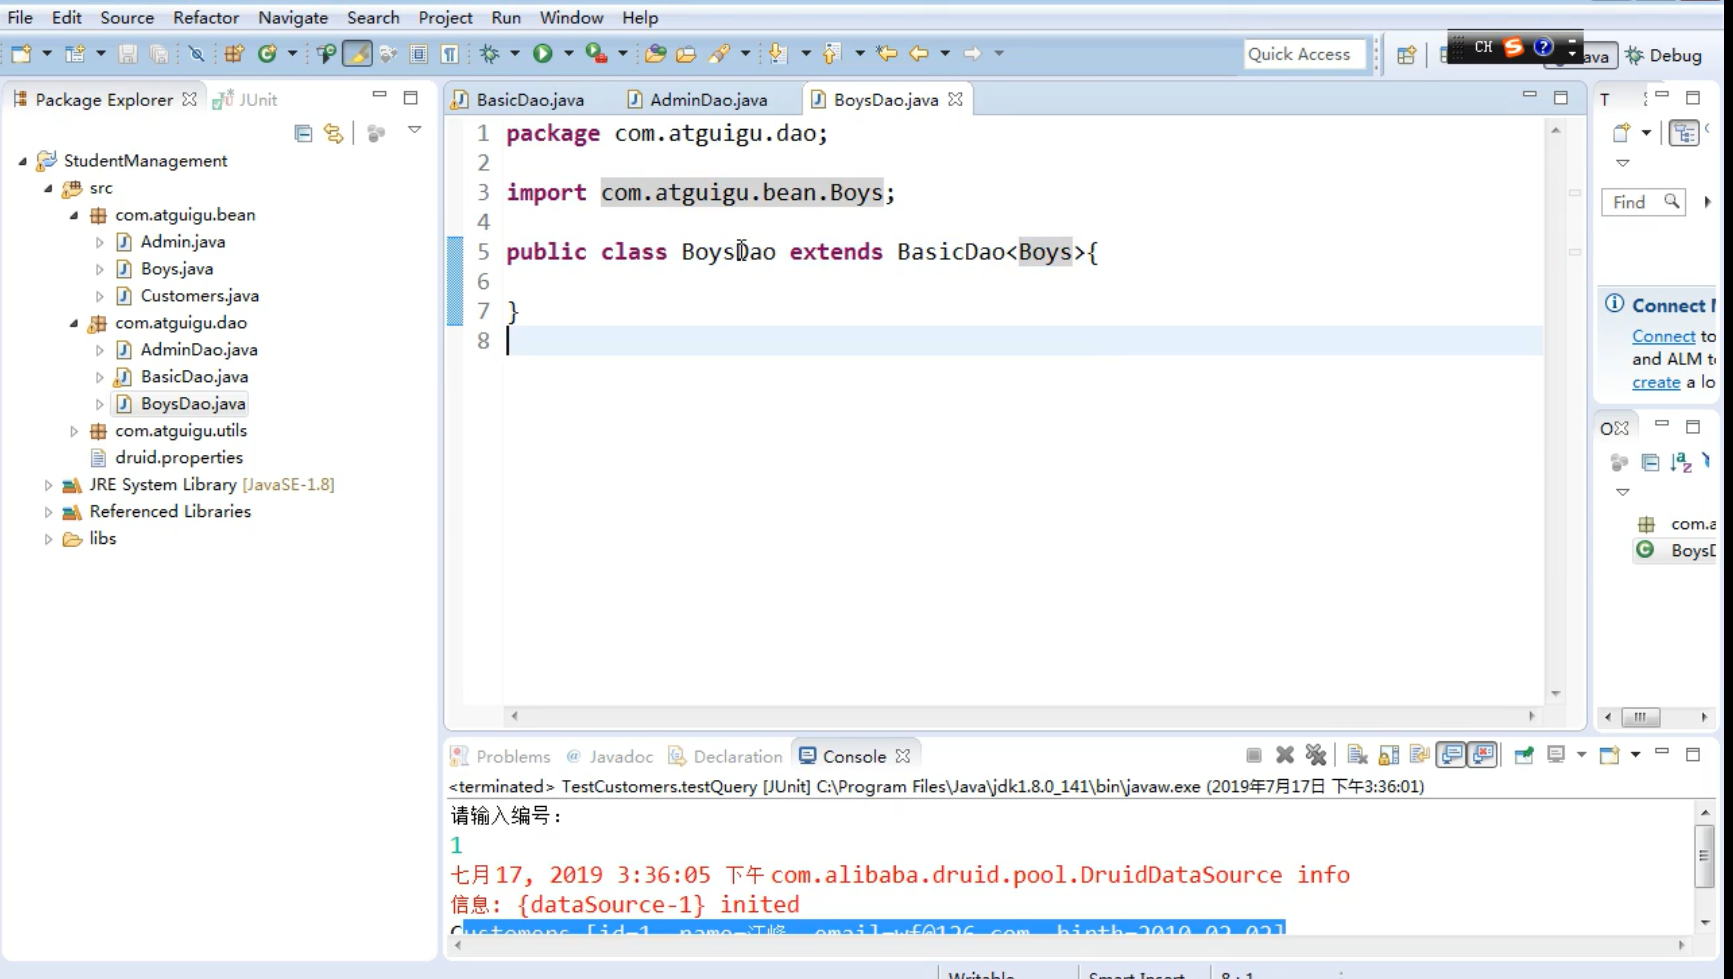Toggle Show Console on standard error change
Screen dimensions: 1733x979
(1483, 755)
